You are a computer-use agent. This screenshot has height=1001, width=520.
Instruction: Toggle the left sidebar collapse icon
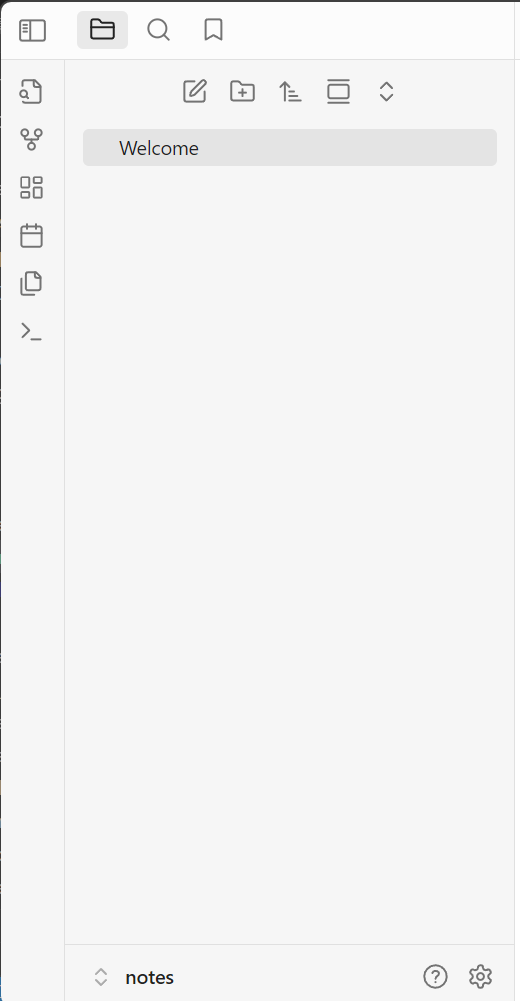coord(33,30)
